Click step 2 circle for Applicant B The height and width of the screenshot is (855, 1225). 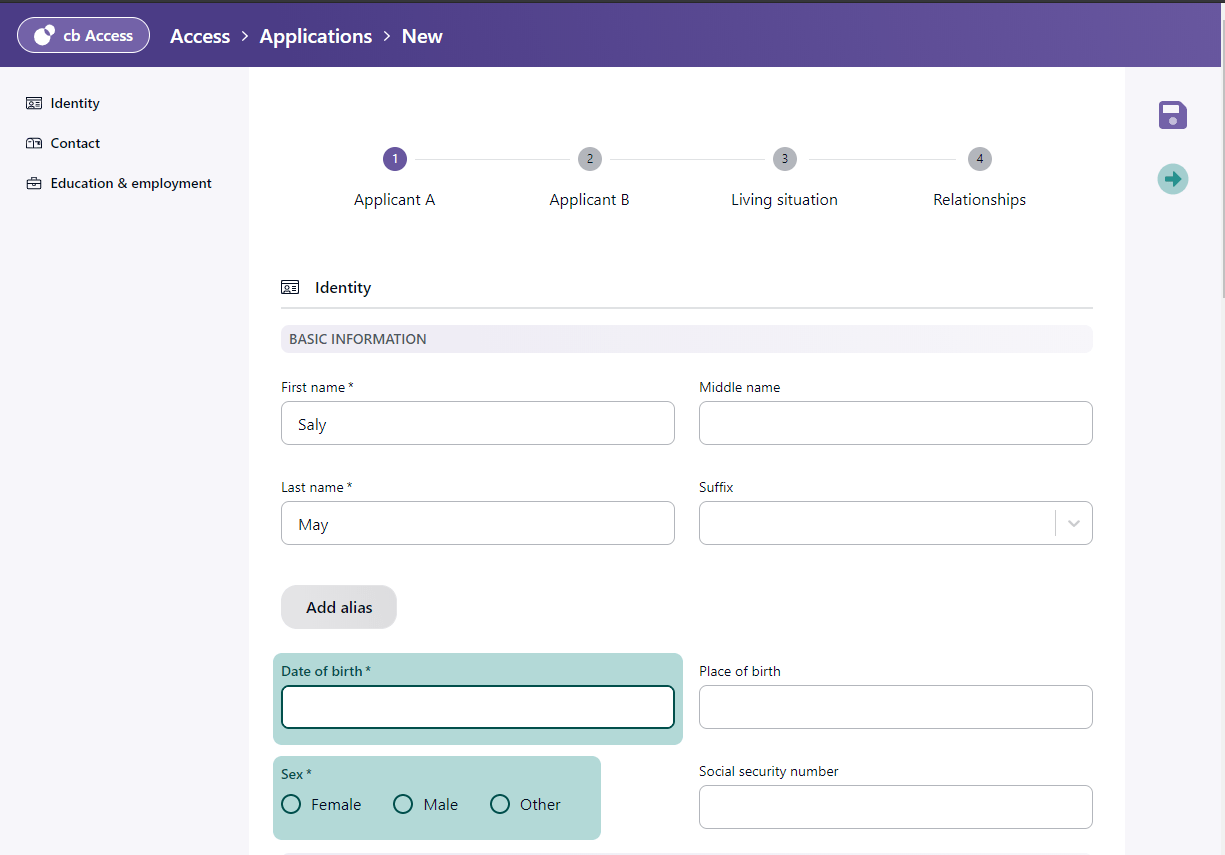pos(589,159)
